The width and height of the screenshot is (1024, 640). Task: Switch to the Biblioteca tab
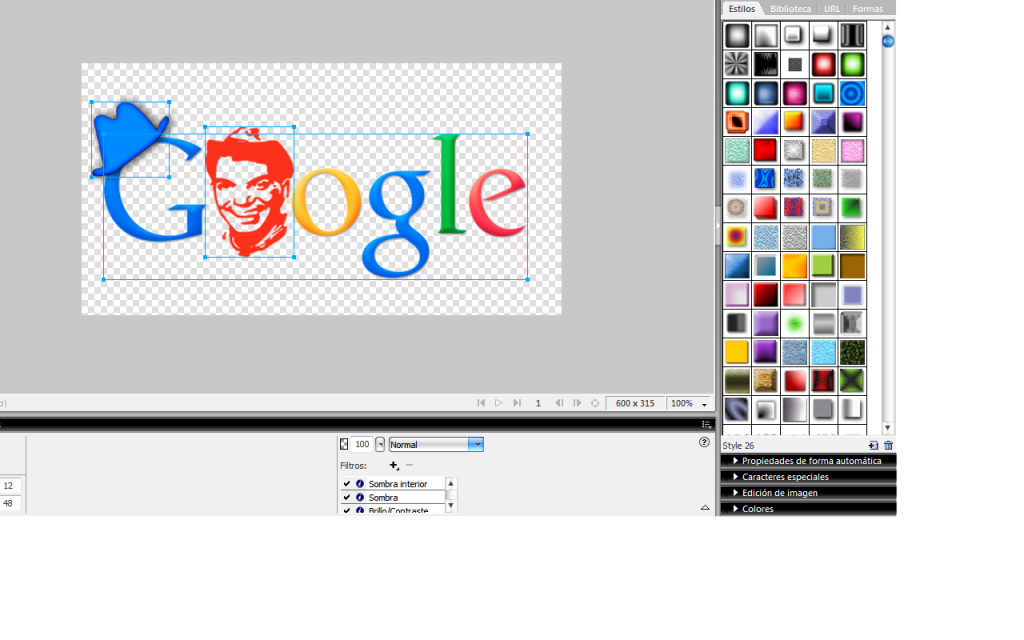790,9
